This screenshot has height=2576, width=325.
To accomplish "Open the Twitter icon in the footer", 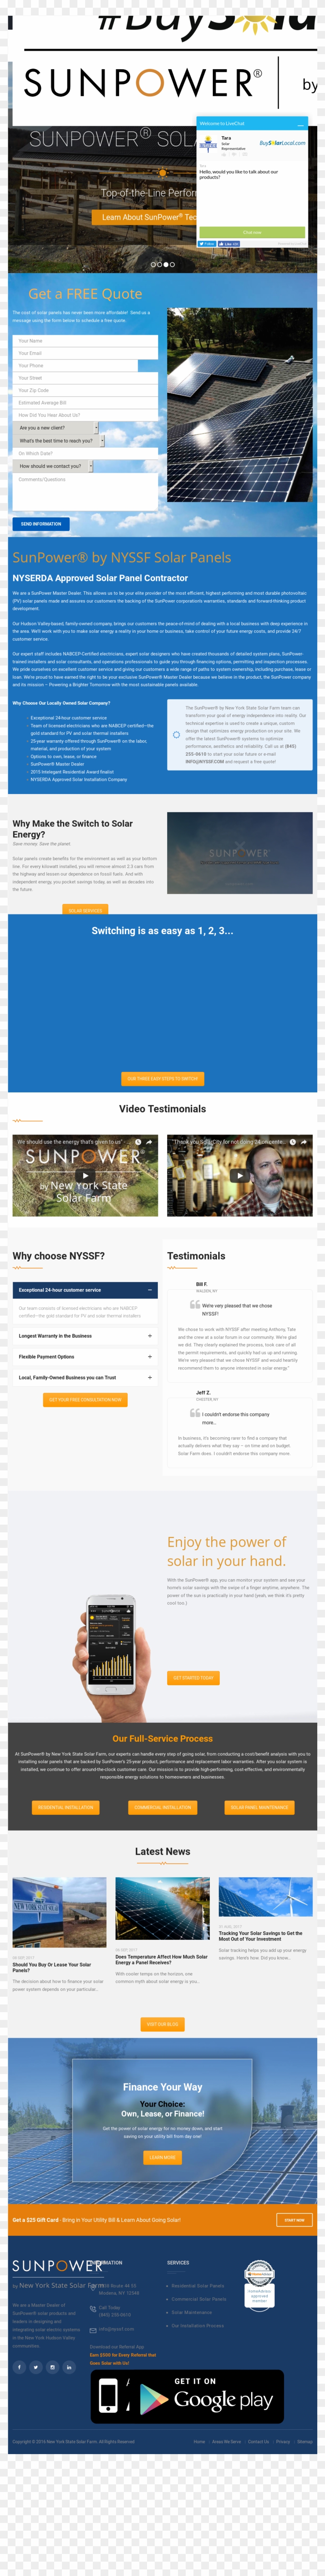I will (36, 2367).
